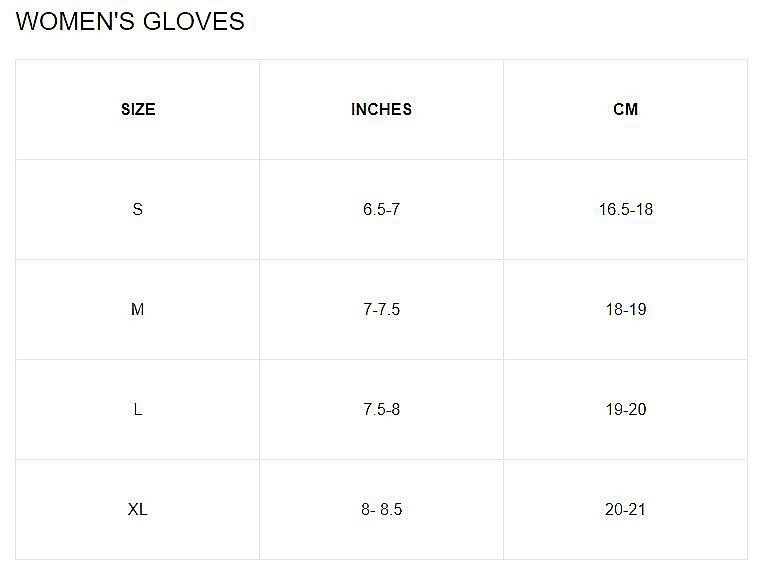Select the SIZE column header

[x=138, y=109]
